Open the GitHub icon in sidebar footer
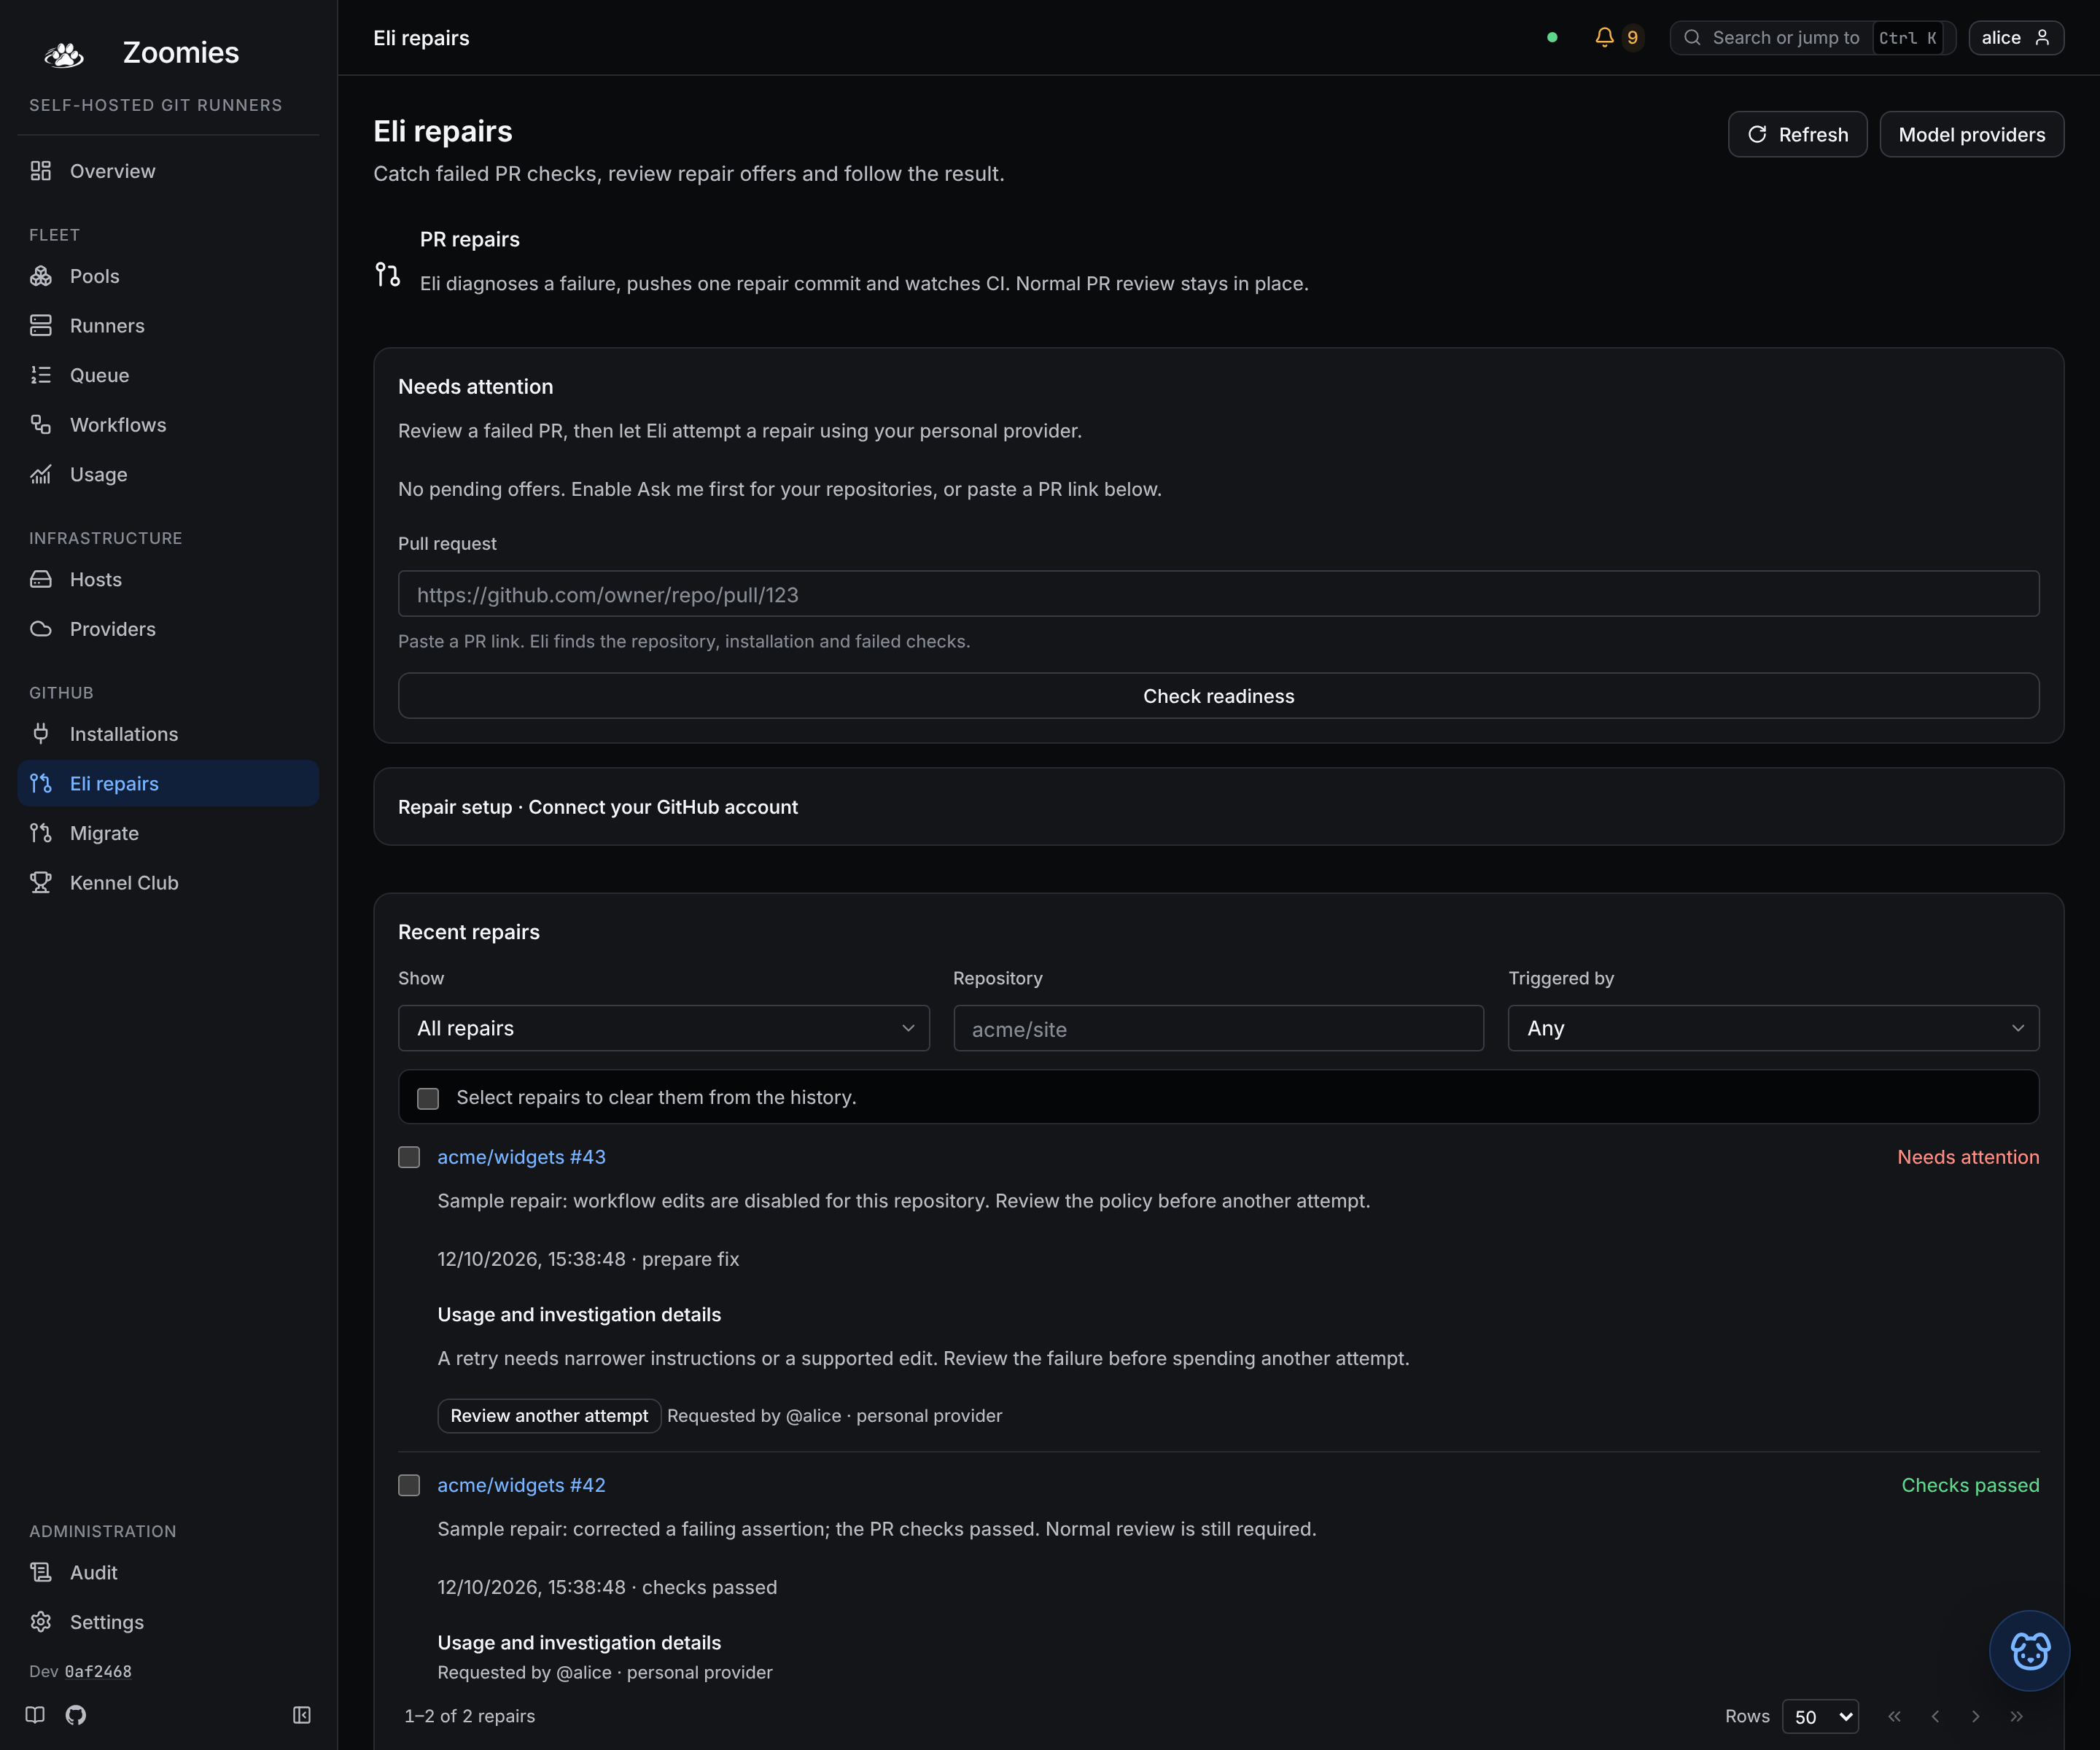The image size is (2100, 1750). pyautogui.click(x=76, y=1715)
